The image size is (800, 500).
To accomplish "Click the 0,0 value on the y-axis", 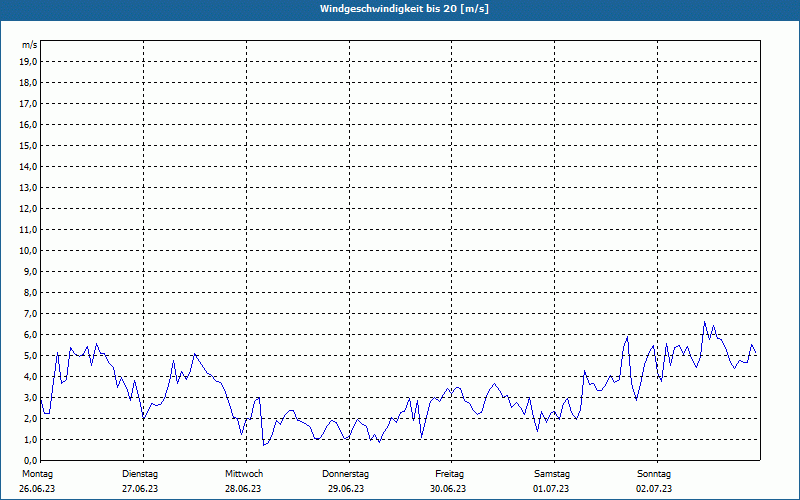I will (x=29, y=460).
